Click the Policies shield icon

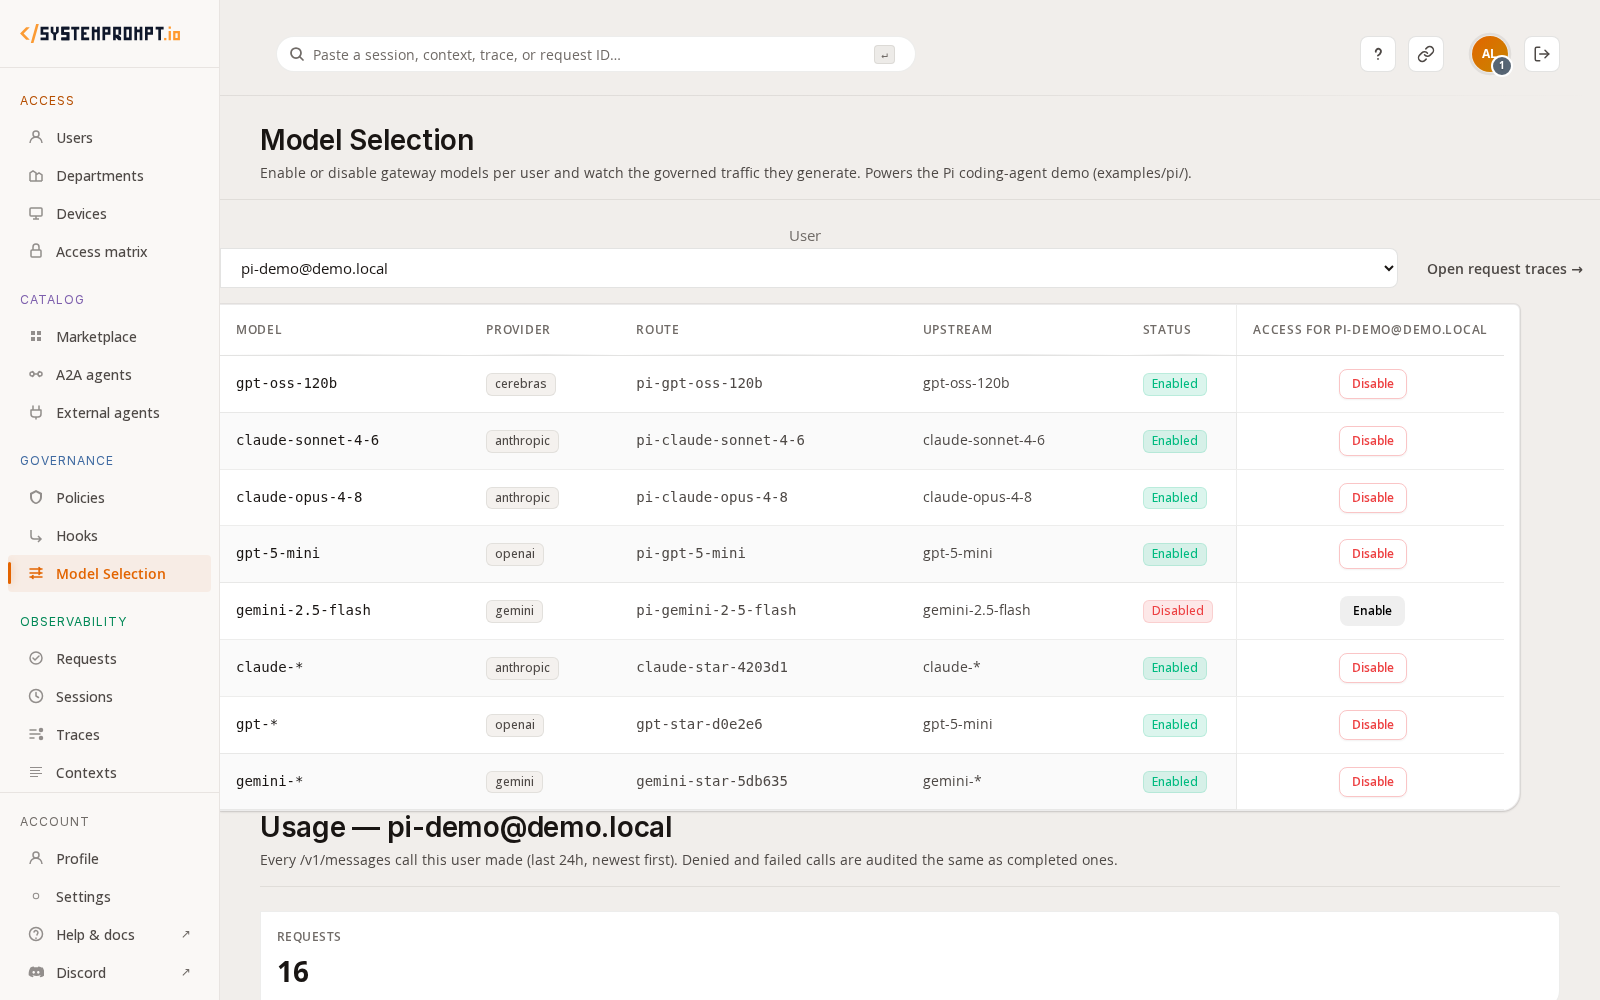[x=36, y=497]
